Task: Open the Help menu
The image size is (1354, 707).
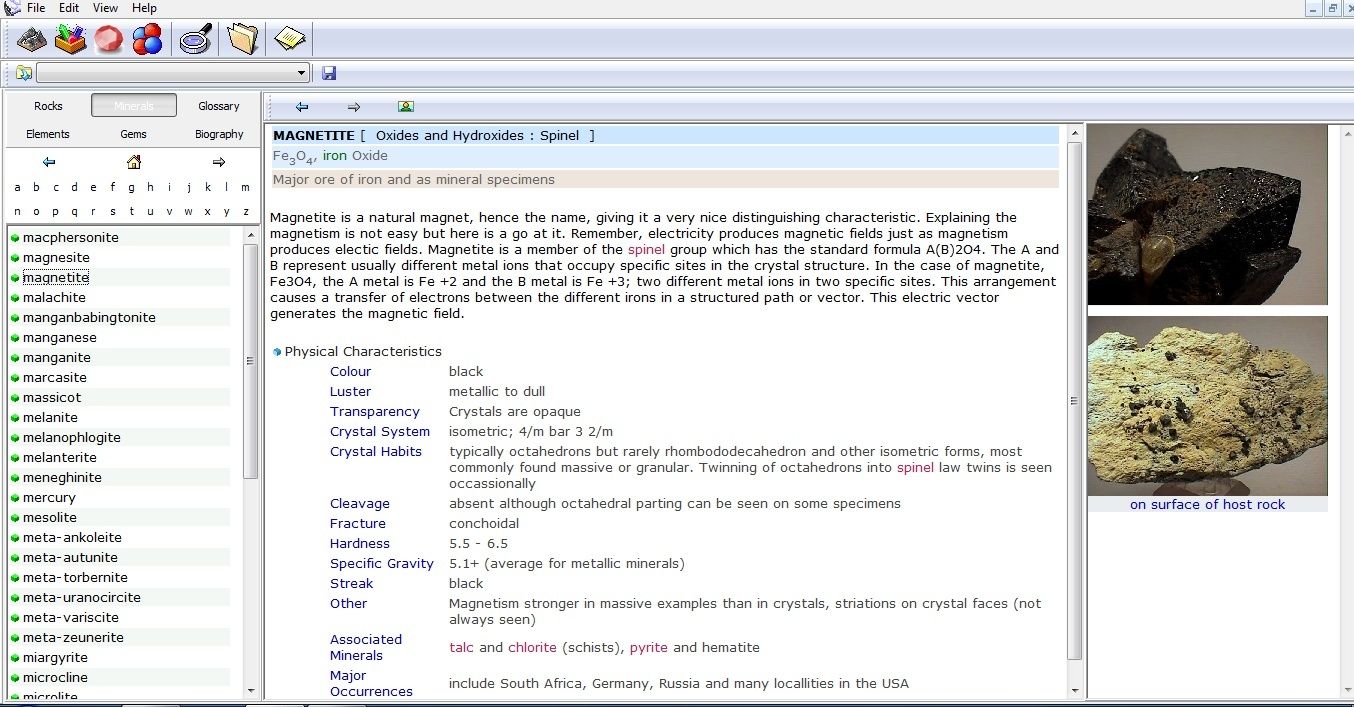Action: click(x=144, y=8)
